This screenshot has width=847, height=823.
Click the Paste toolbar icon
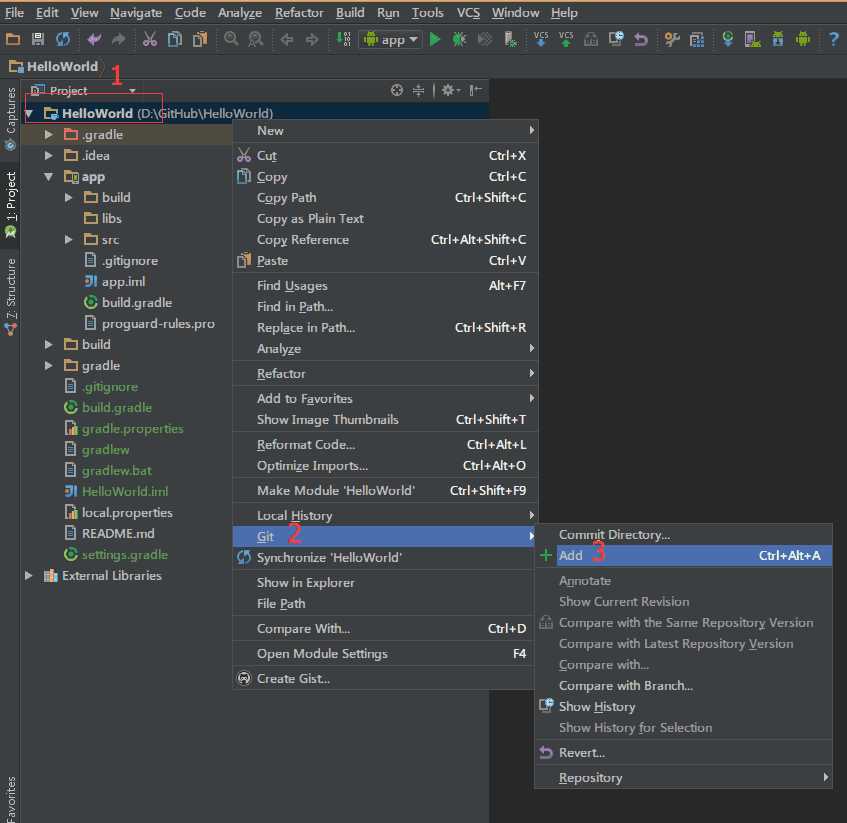200,39
